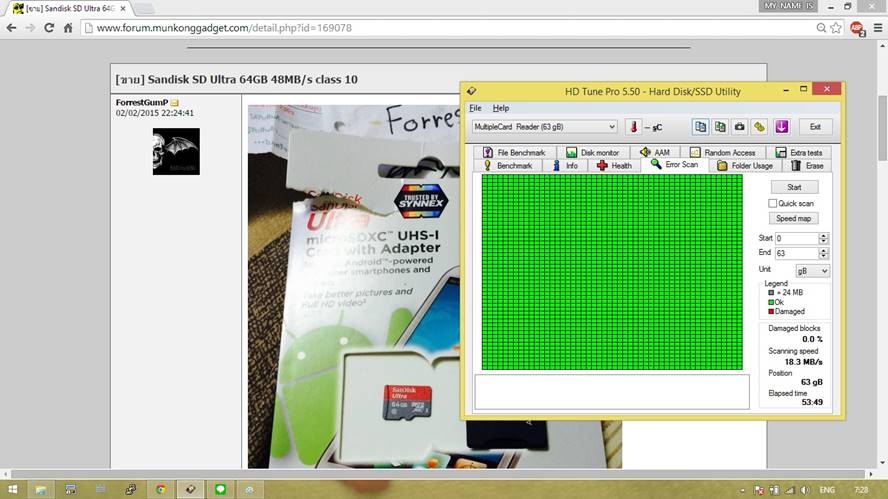This screenshot has width=888, height=499.
Task: Click the End value input field
Action: point(796,254)
